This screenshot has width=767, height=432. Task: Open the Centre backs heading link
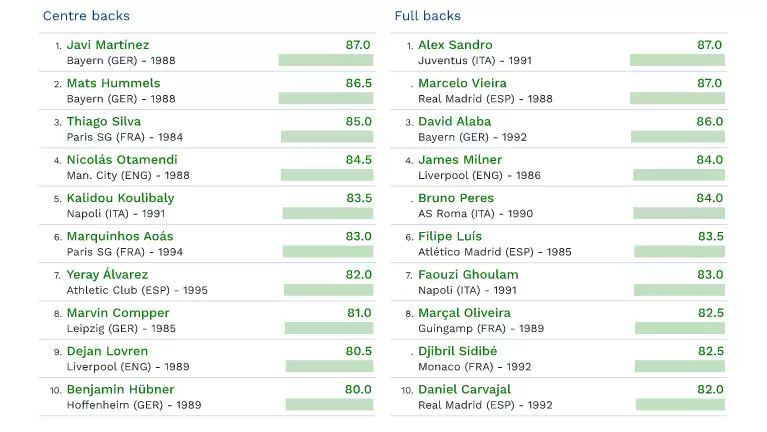[86, 16]
